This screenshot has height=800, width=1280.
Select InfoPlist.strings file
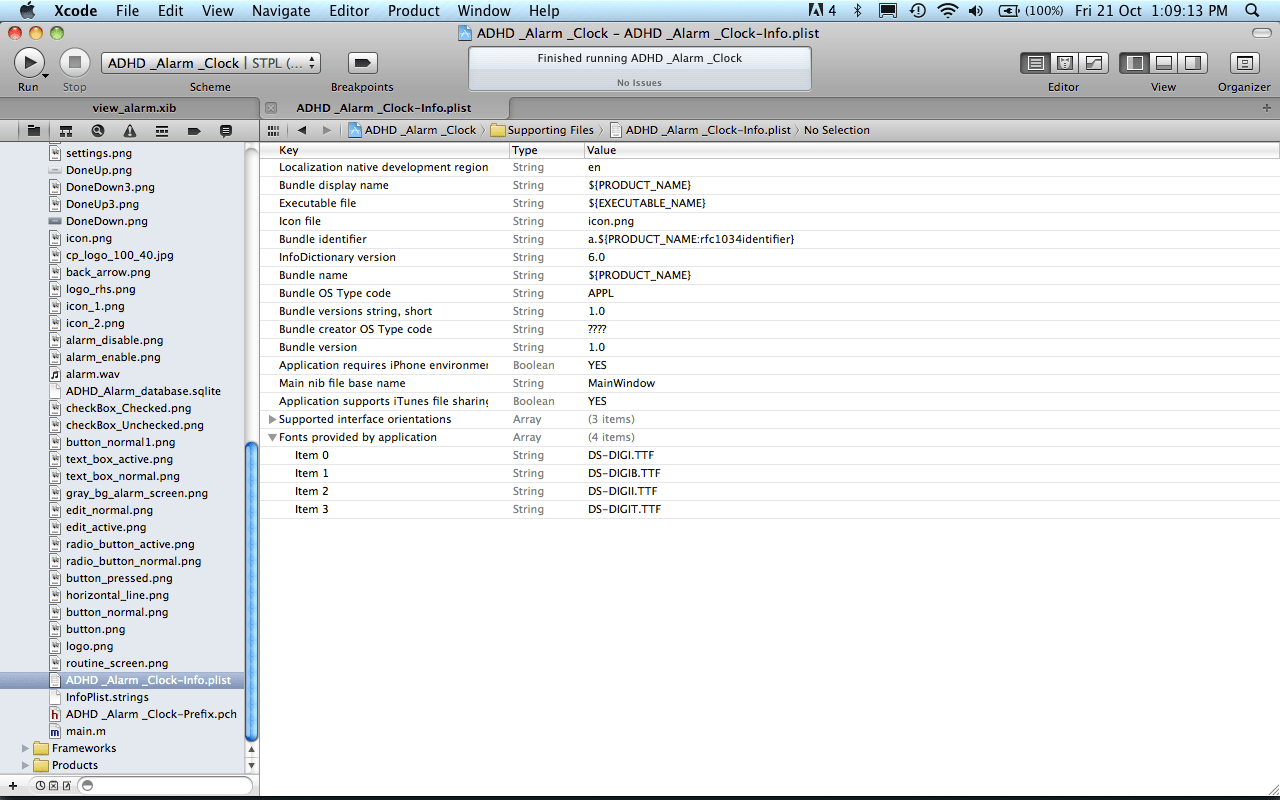click(107, 697)
